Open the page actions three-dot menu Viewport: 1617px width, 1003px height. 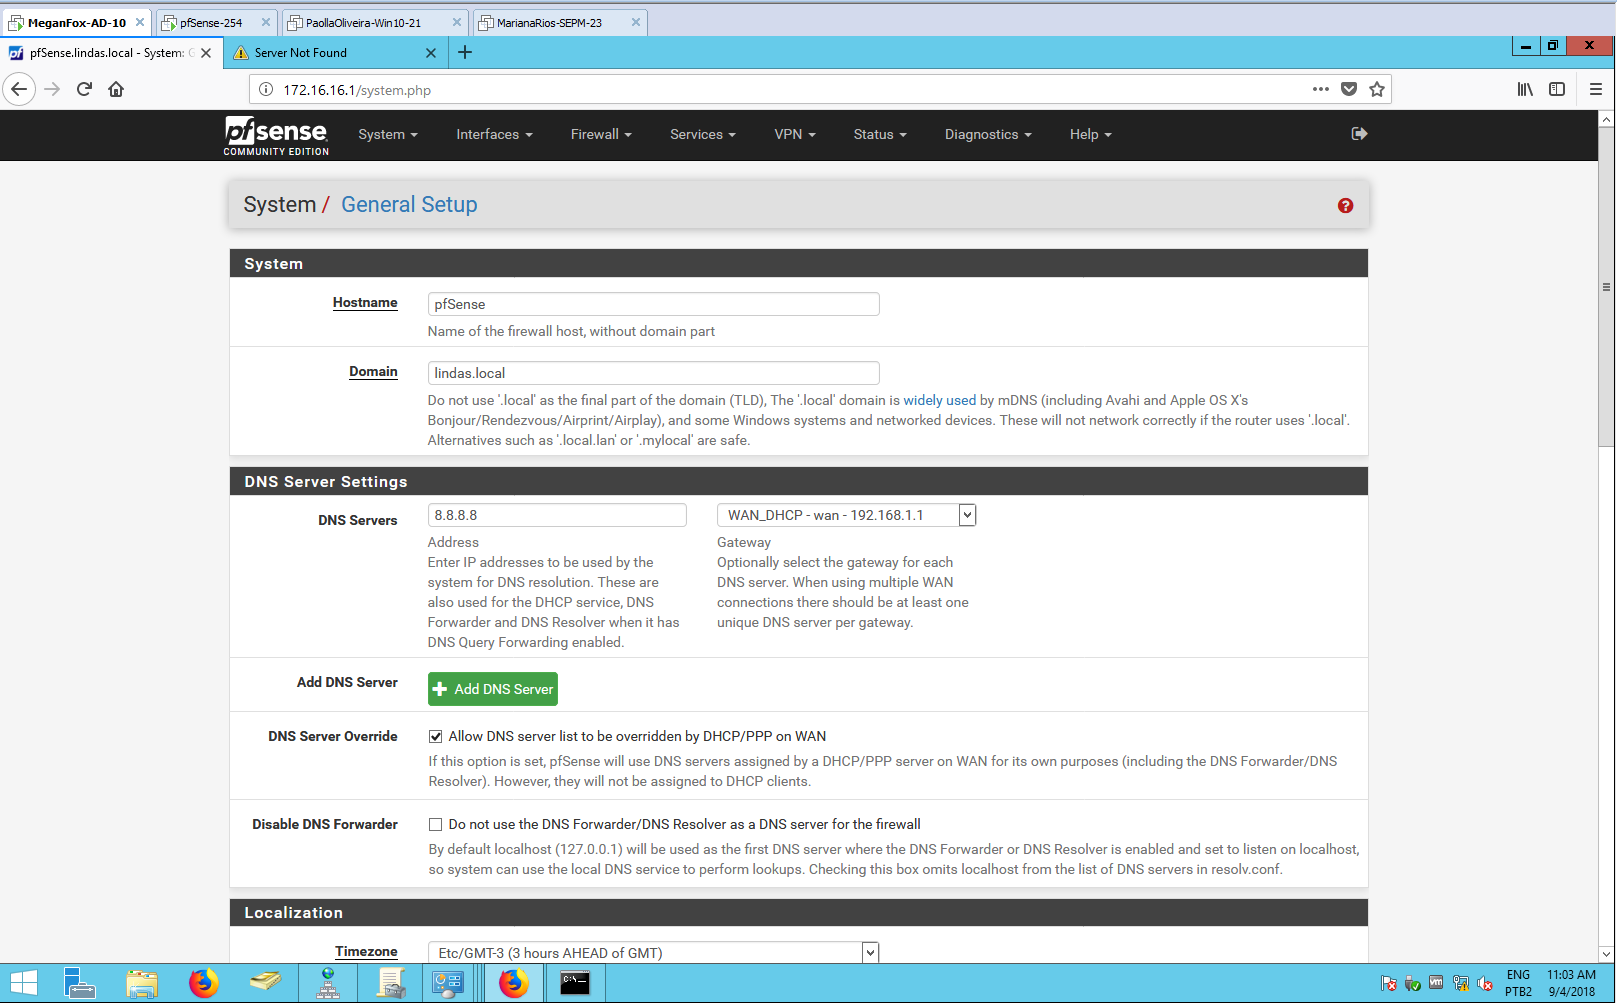(x=1320, y=89)
